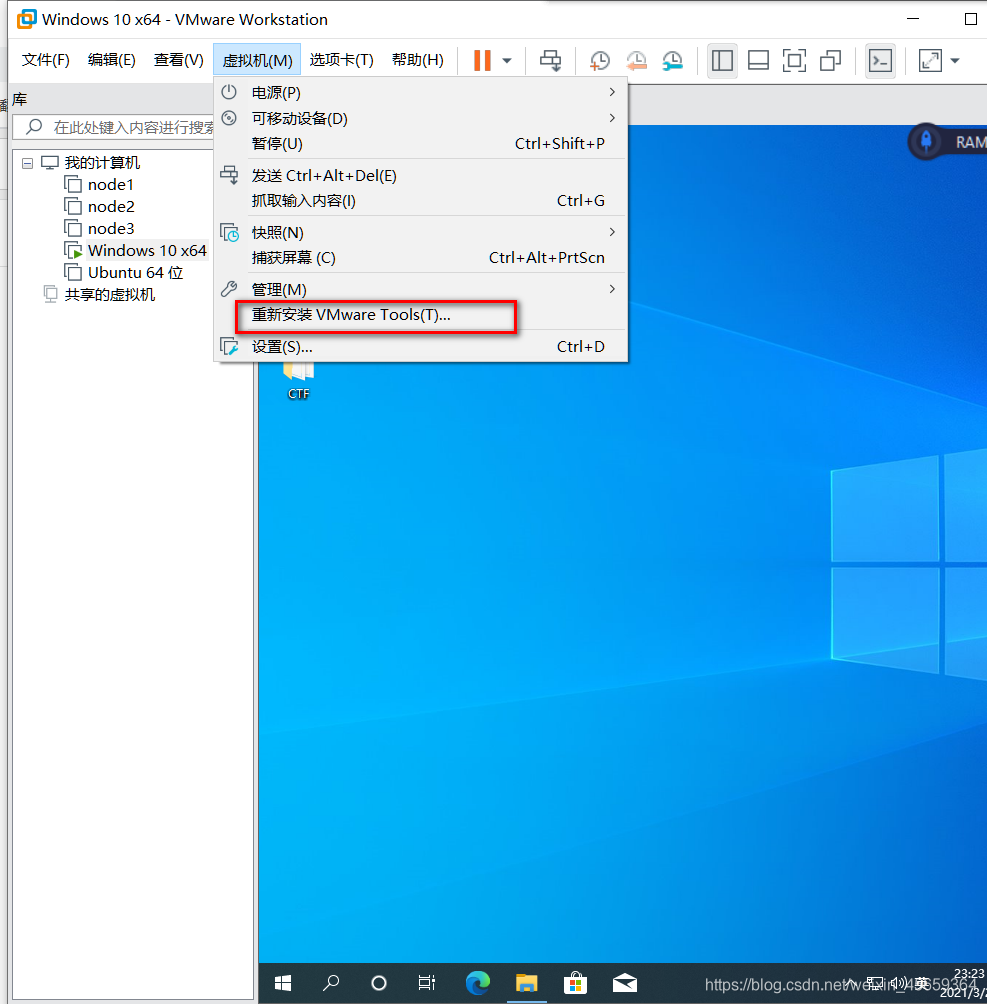The image size is (987, 1004).
Task: Select 发送 Ctrl+Alt+Del(E) menu entry
Action: pyautogui.click(x=420, y=175)
